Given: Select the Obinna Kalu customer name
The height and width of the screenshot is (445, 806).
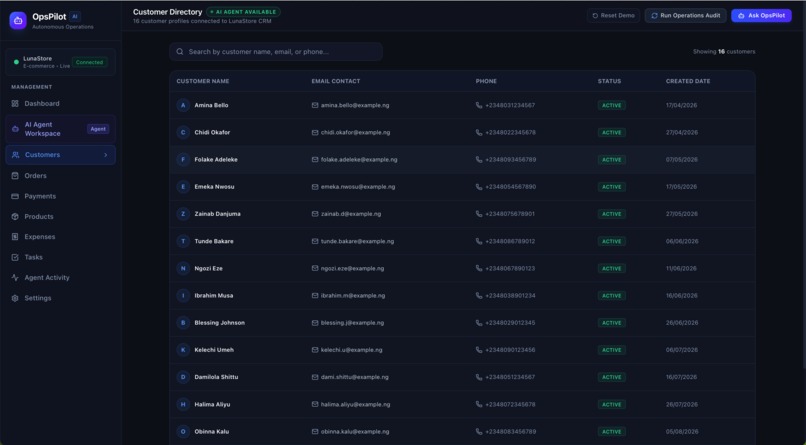Looking at the screenshot, I should pos(212,432).
